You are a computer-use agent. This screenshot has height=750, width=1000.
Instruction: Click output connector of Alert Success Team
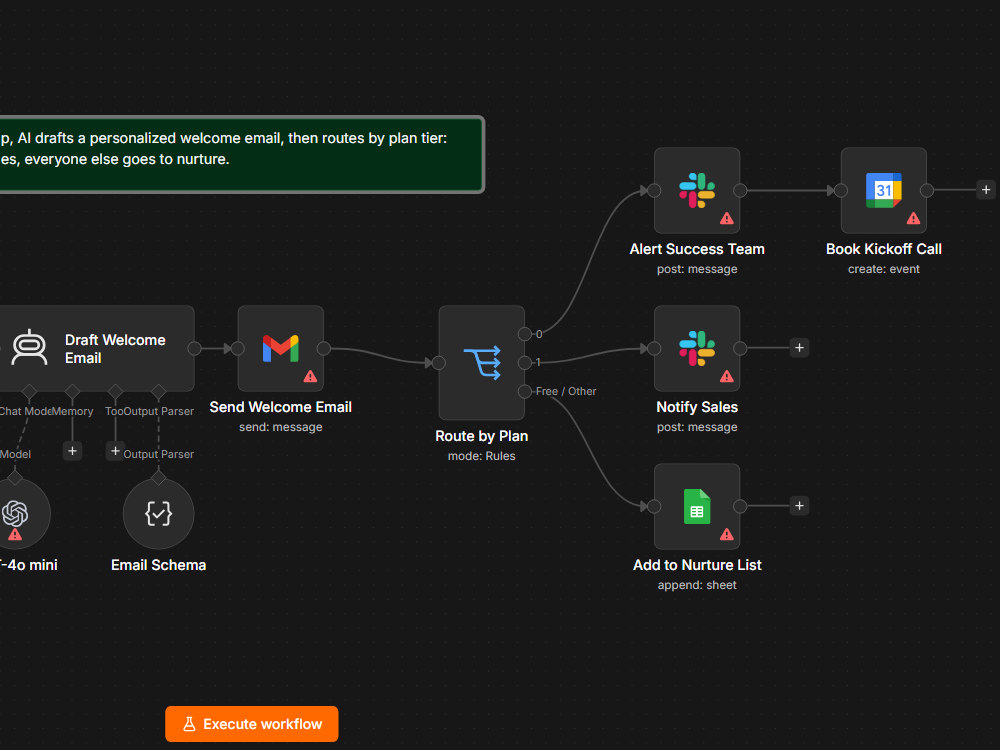(740, 190)
